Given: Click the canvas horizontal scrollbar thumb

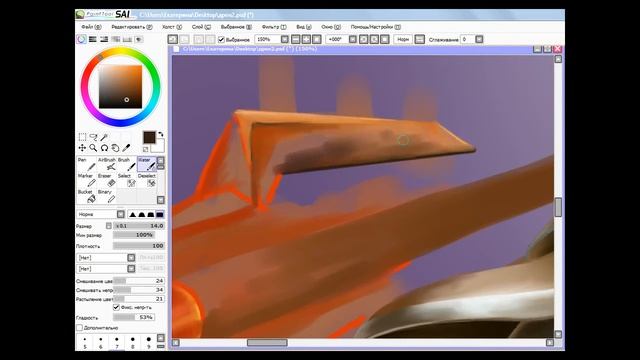Looking at the screenshot, I should coord(267,342).
